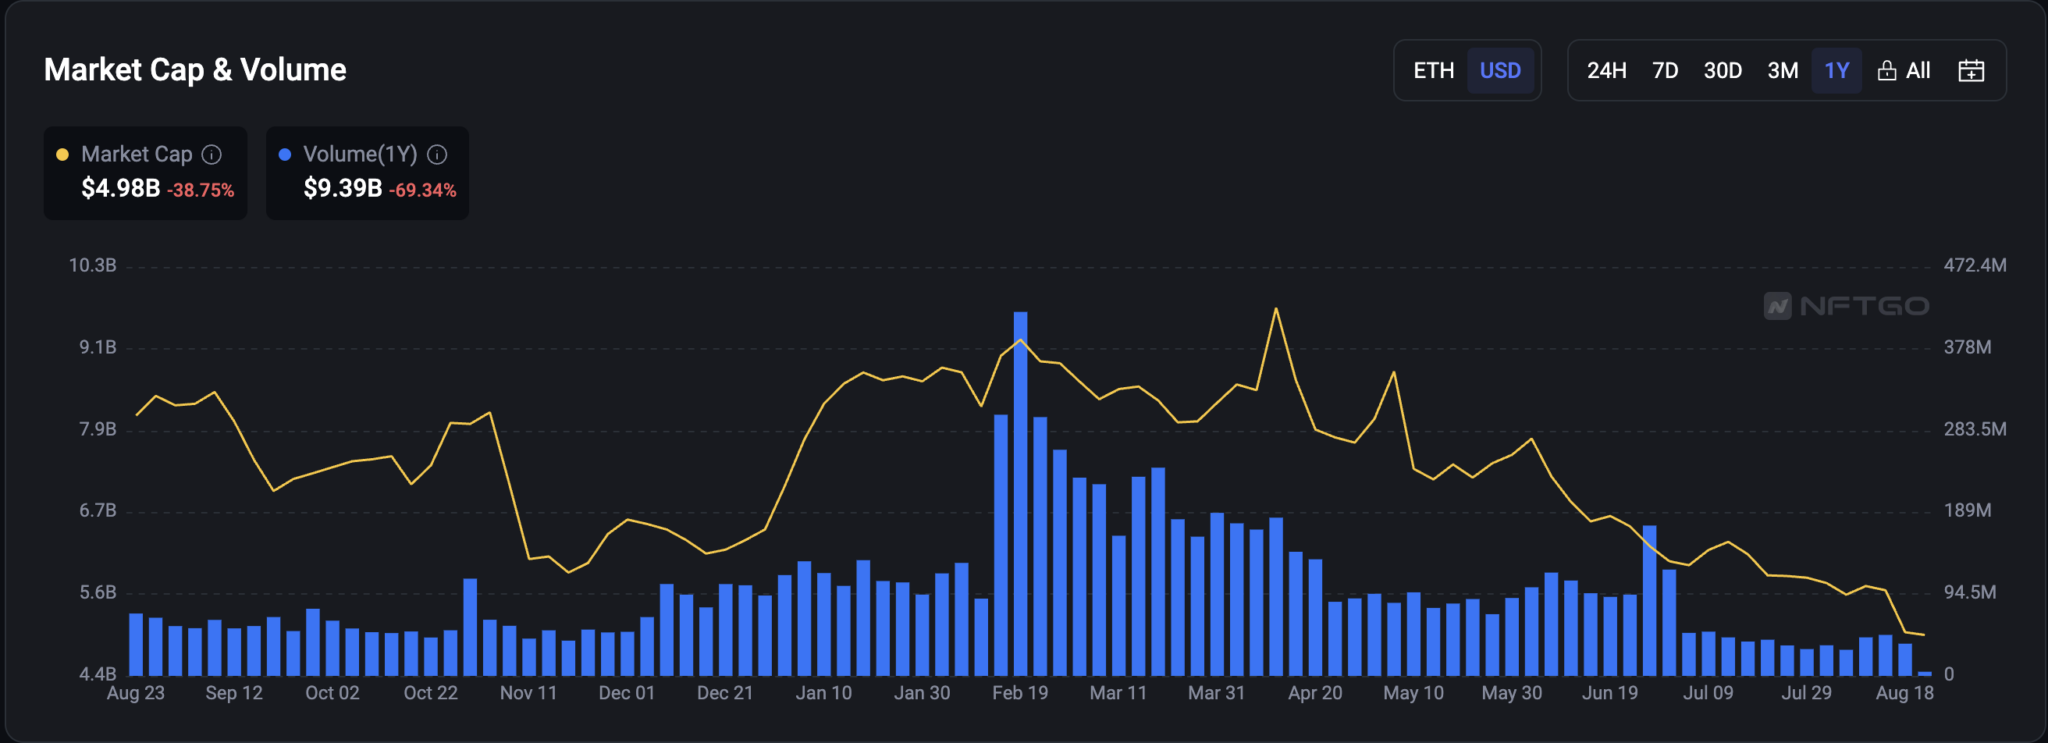The height and width of the screenshot is (743, 2048).
Task: Click the lock icon beside All
Action: [1886, 71]
